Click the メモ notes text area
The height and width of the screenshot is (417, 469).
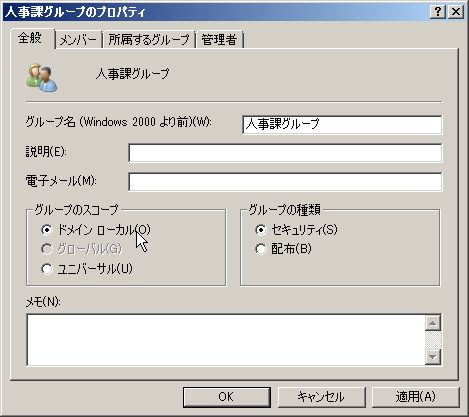coord(226,340)
